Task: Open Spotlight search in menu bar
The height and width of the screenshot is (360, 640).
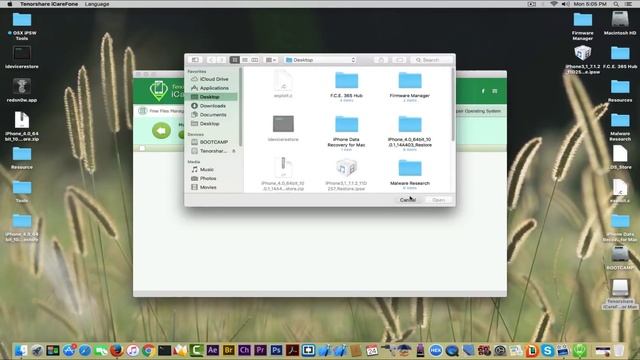Action: pos(616,4)
